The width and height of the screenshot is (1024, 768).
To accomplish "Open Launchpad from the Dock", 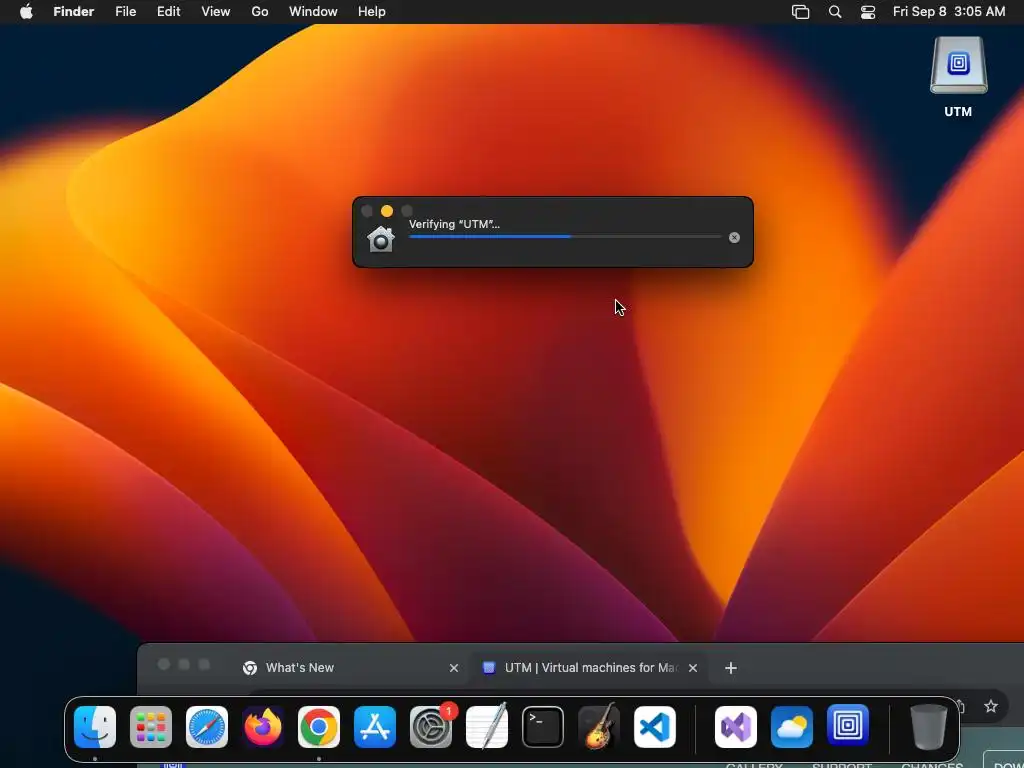I will (151, 726).
